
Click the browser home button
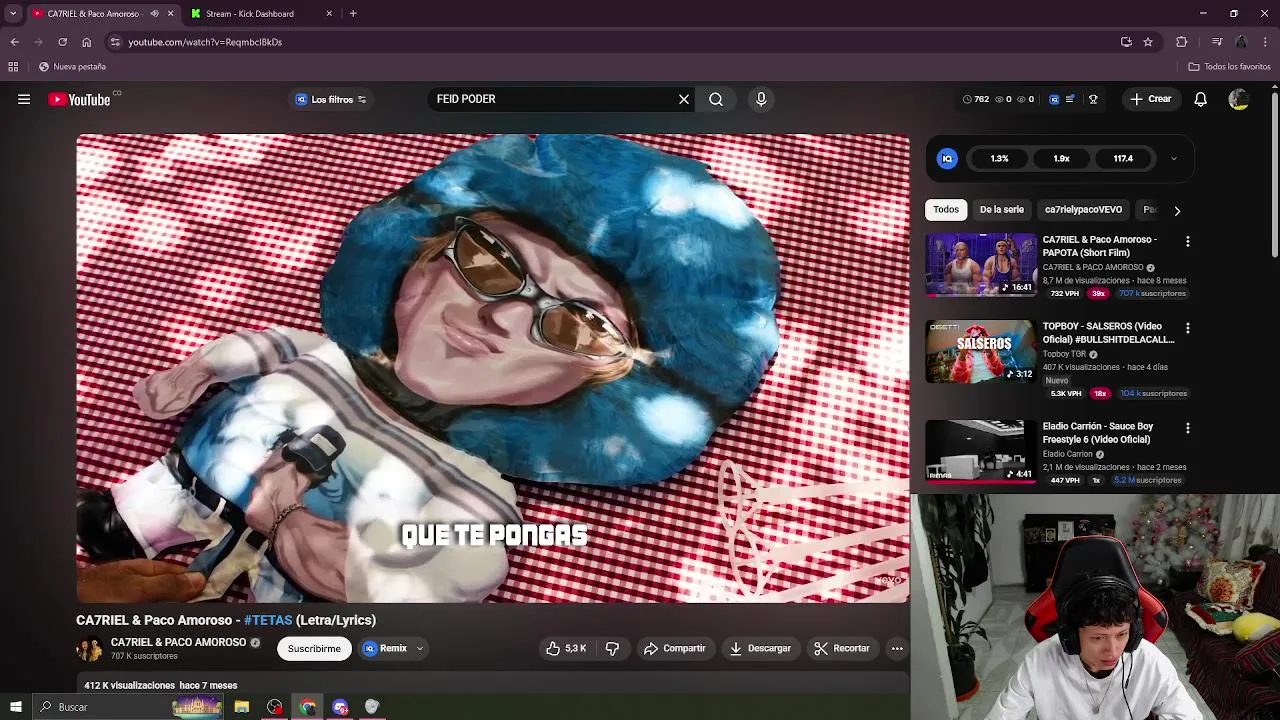[x=86, y=42]
